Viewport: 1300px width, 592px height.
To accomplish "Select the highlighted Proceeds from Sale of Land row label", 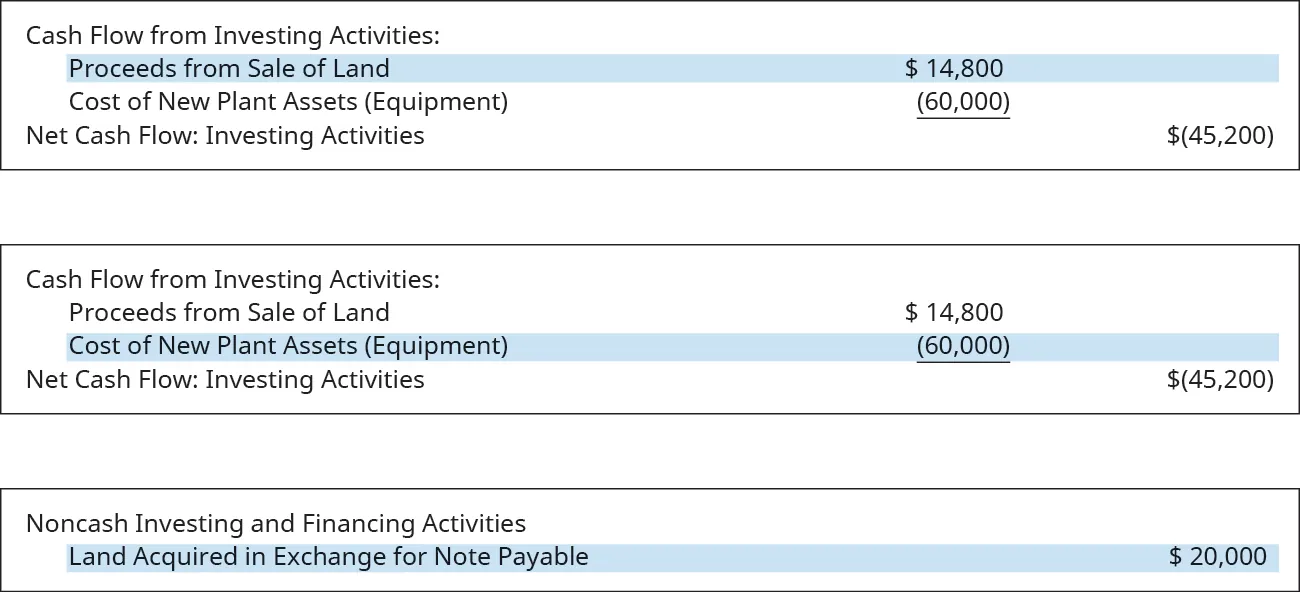I will pos(229,69).
